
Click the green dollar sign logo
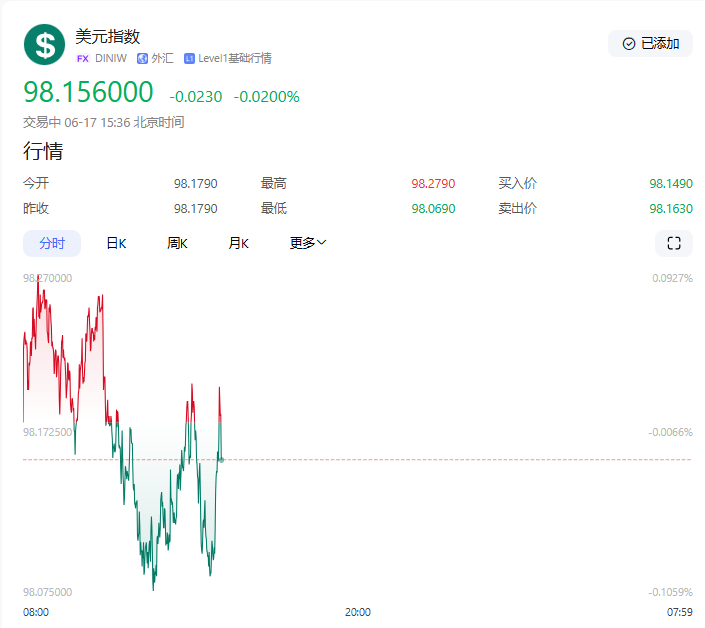pyautogui.click(x=44, y=44)
